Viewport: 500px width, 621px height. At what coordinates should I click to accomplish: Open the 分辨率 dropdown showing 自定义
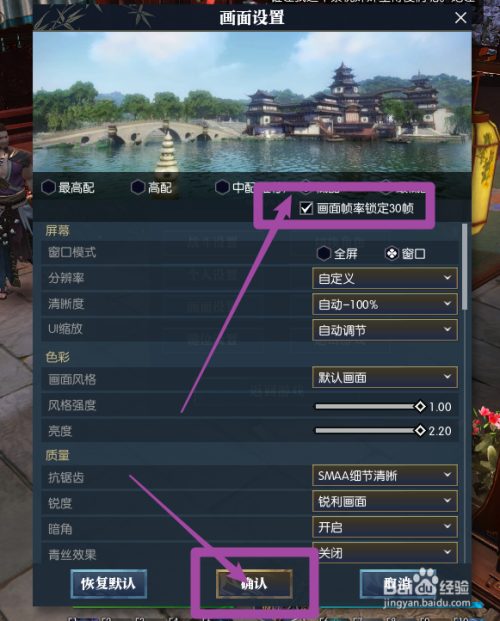tap(385, 278)
